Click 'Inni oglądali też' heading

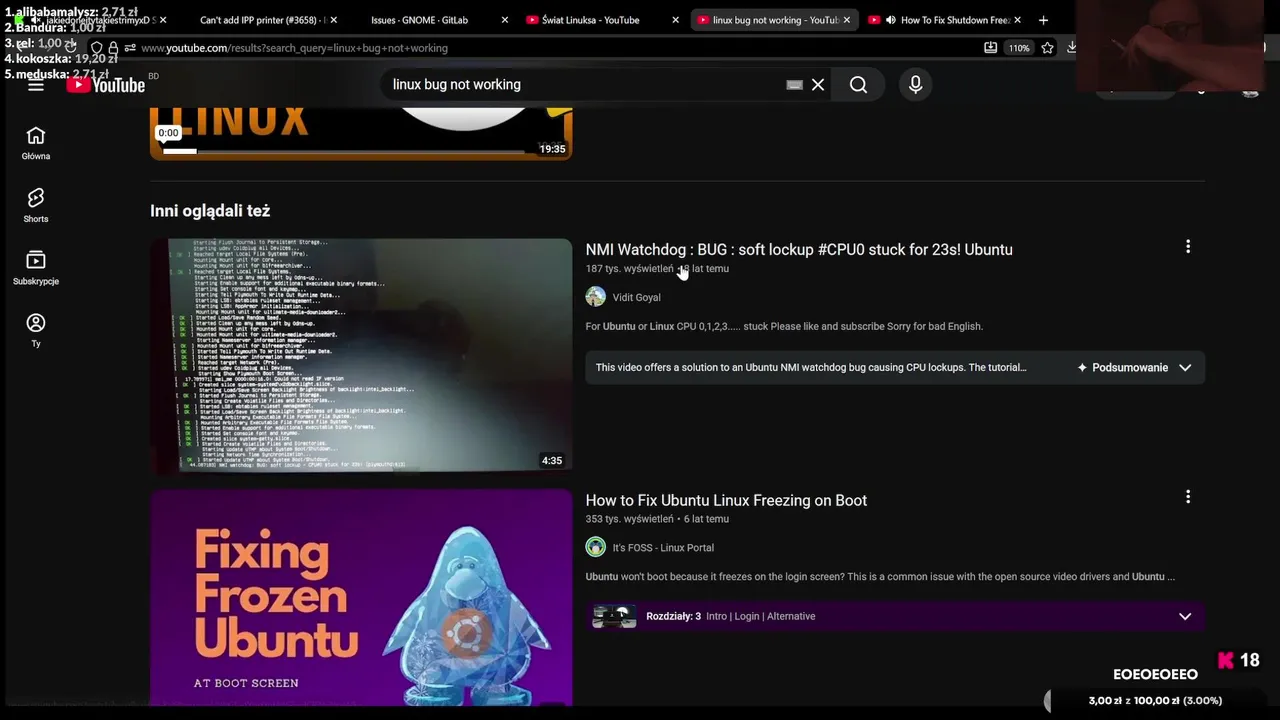pos(210,211)
